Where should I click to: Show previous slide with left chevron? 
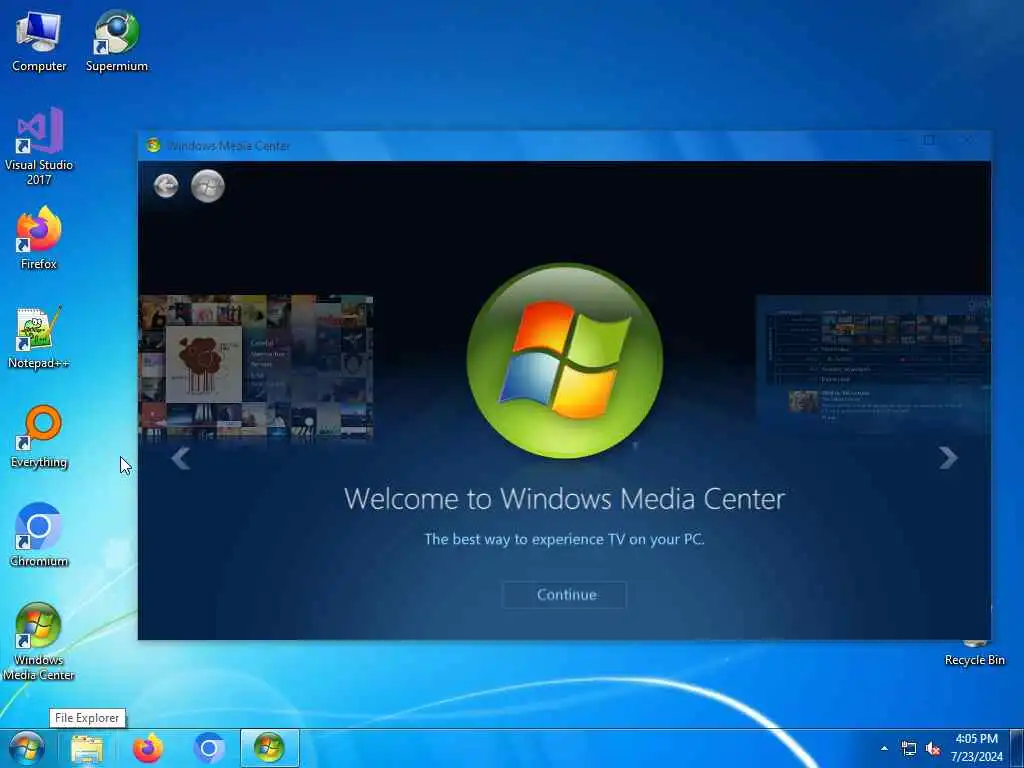(180, 458)
